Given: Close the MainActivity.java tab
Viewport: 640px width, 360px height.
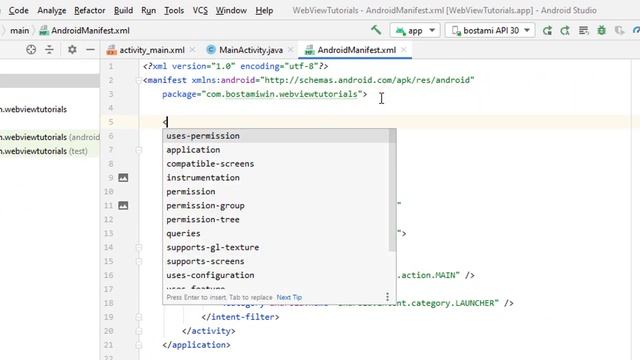Looking at the screenshot, I should click(x=291, y=50).
